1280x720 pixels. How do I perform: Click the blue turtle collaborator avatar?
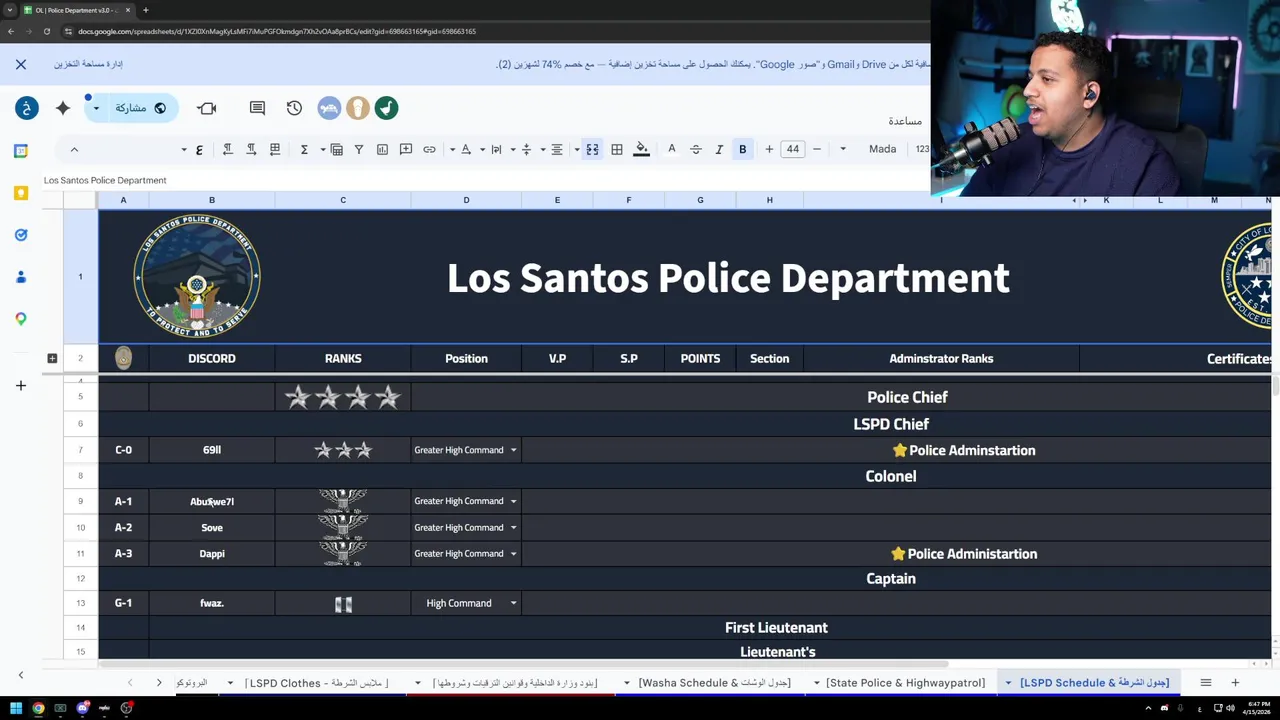coord(329,108)
